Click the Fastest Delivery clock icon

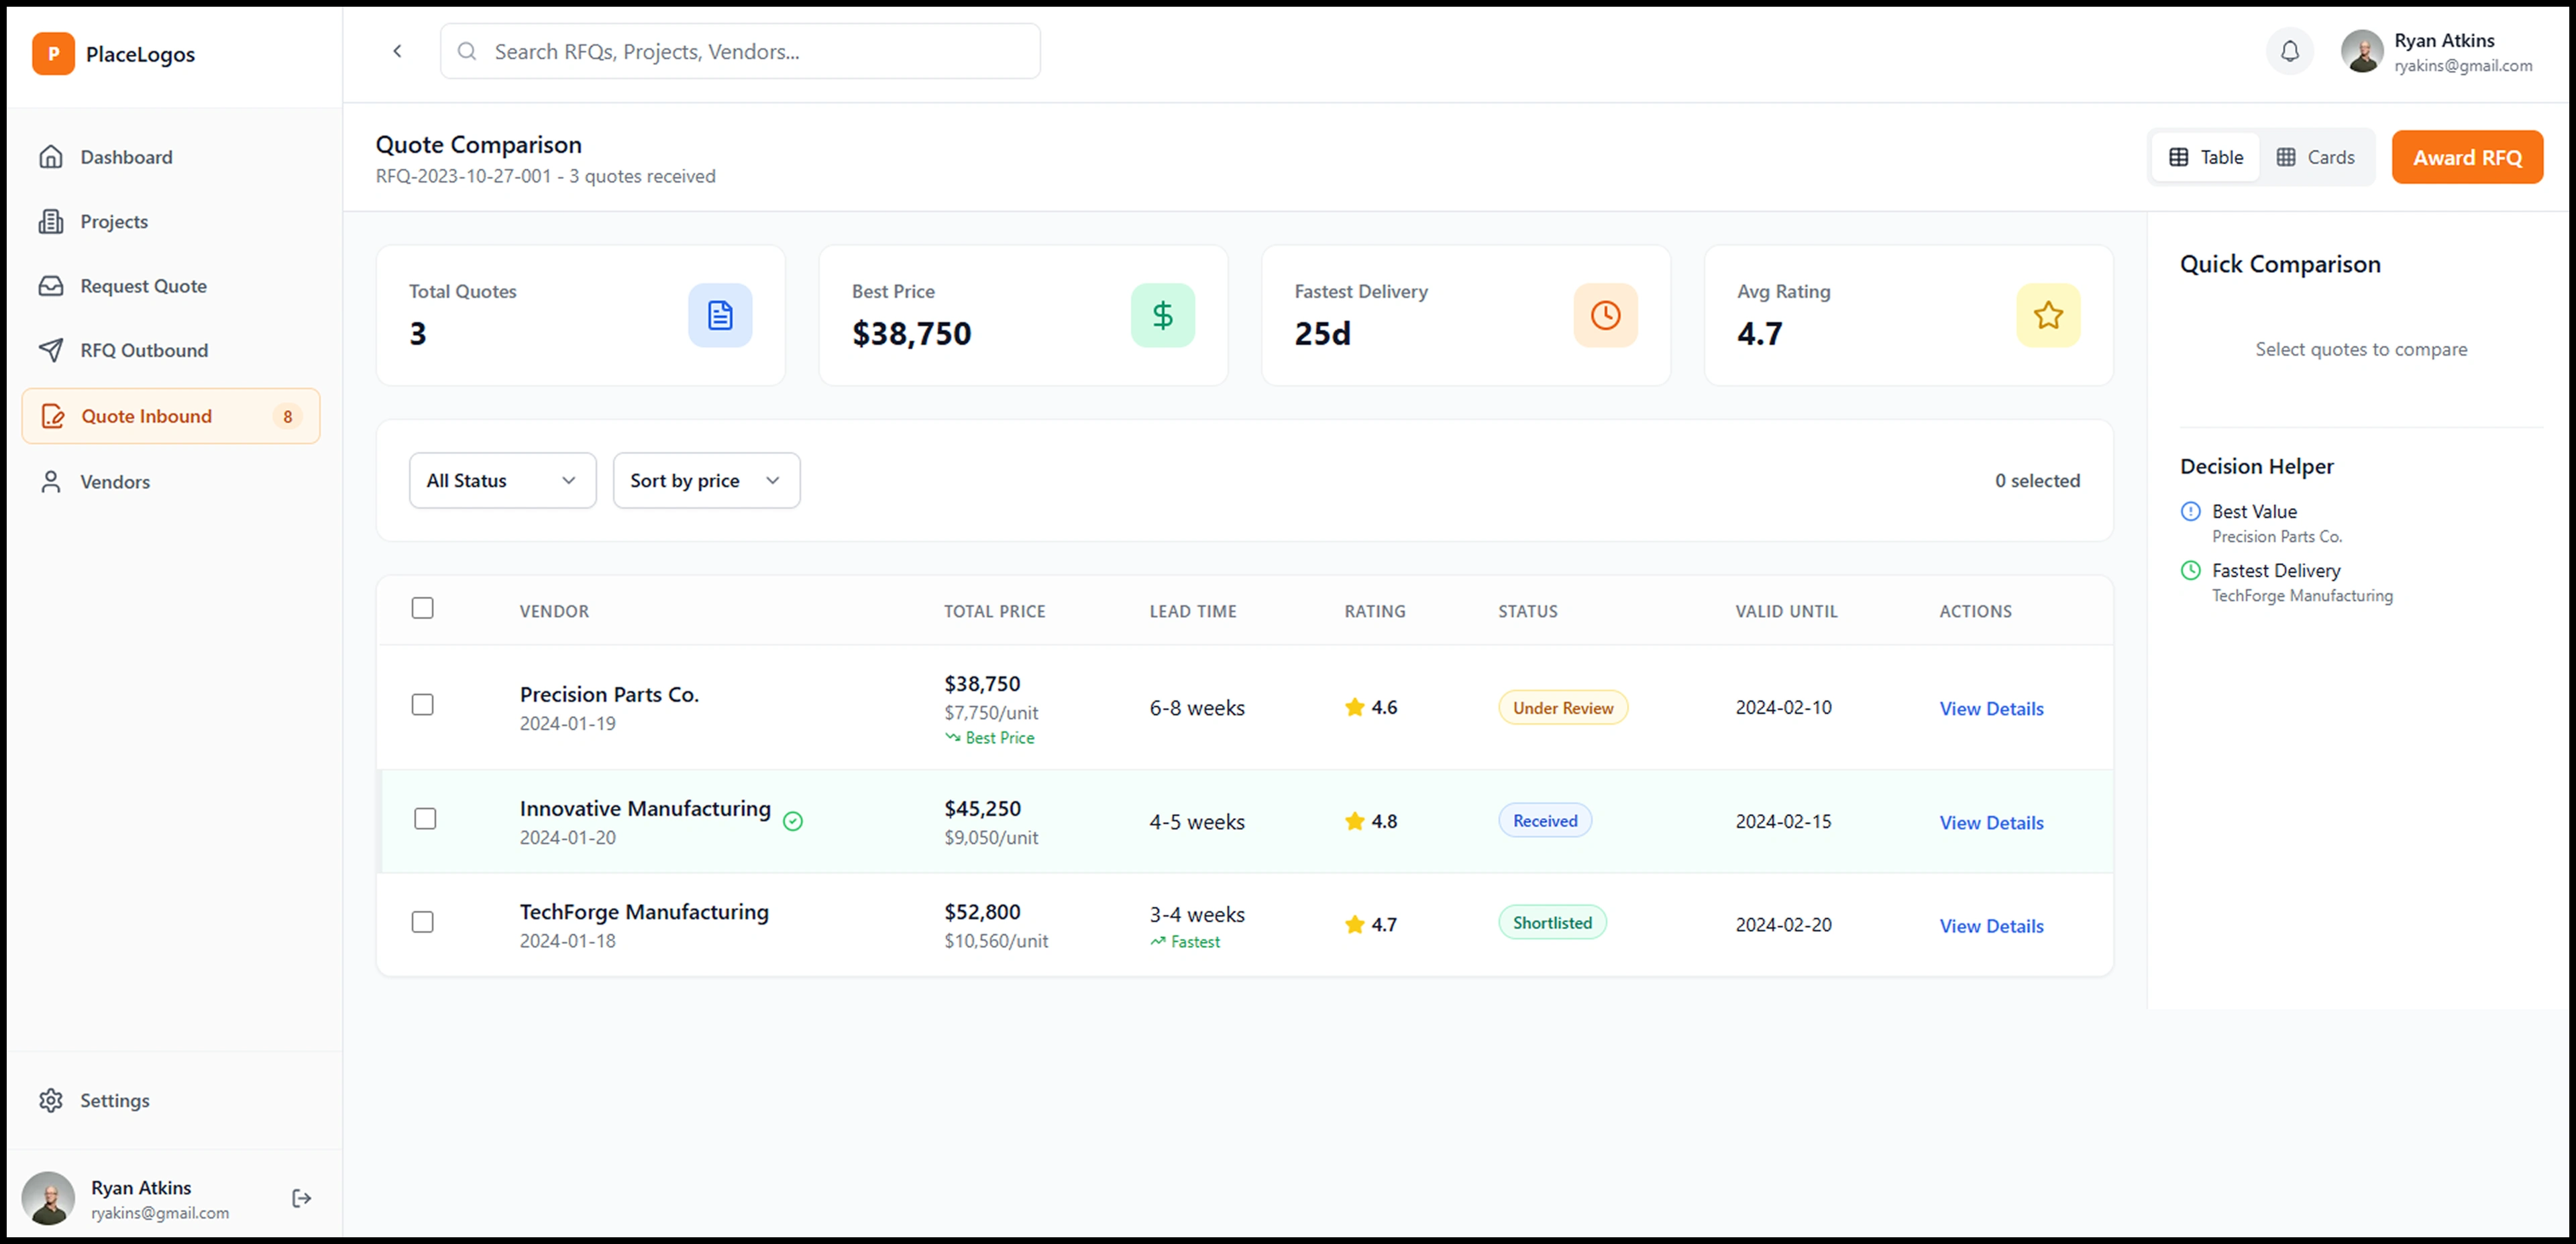pos(1605,316)
